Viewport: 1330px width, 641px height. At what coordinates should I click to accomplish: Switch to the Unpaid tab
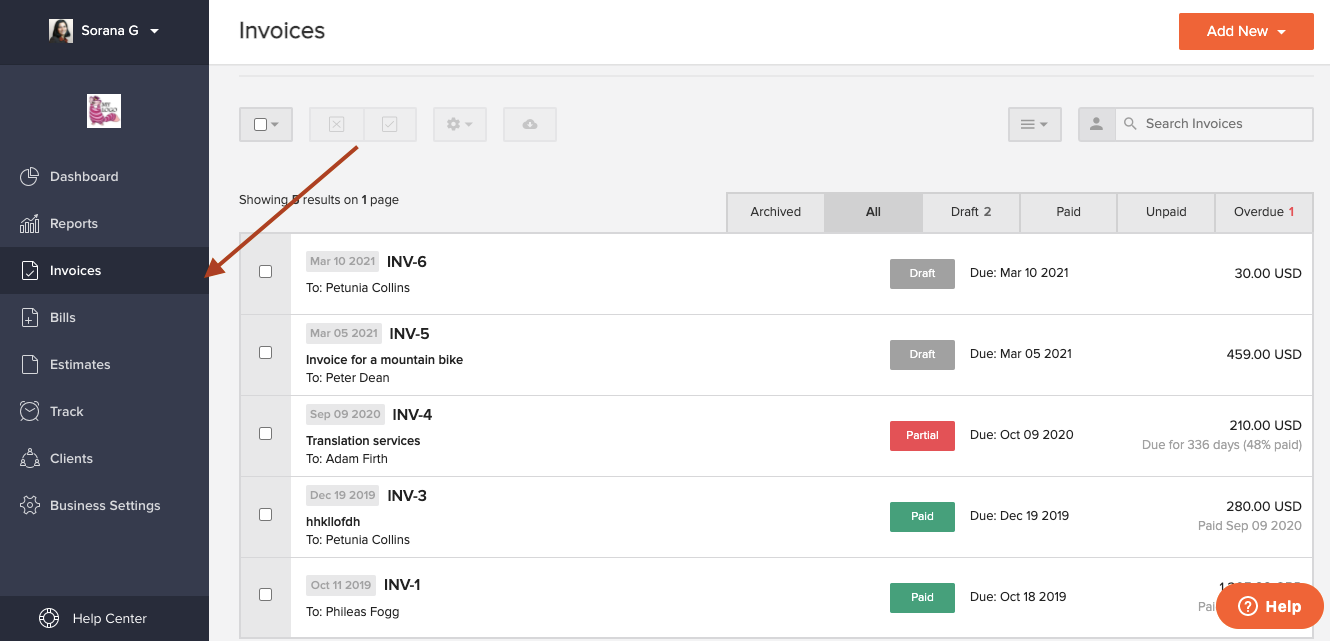[1166, 212]
